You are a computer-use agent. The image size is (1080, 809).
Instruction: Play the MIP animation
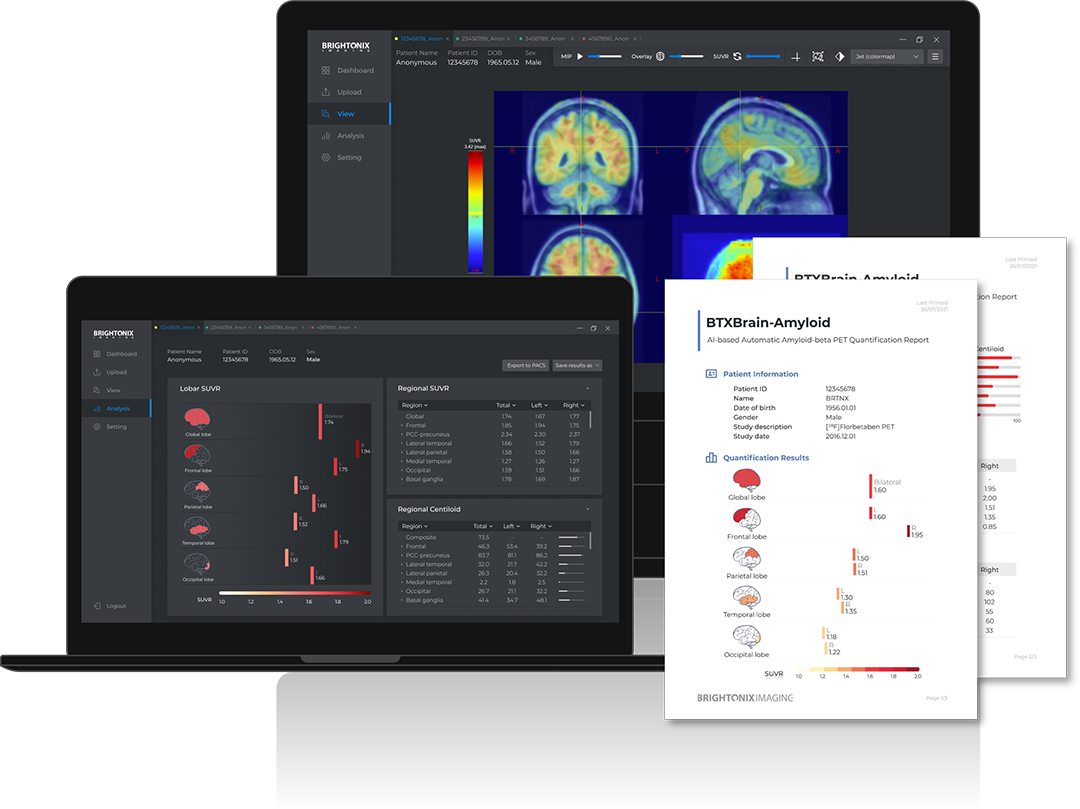(x=580, y=56)
